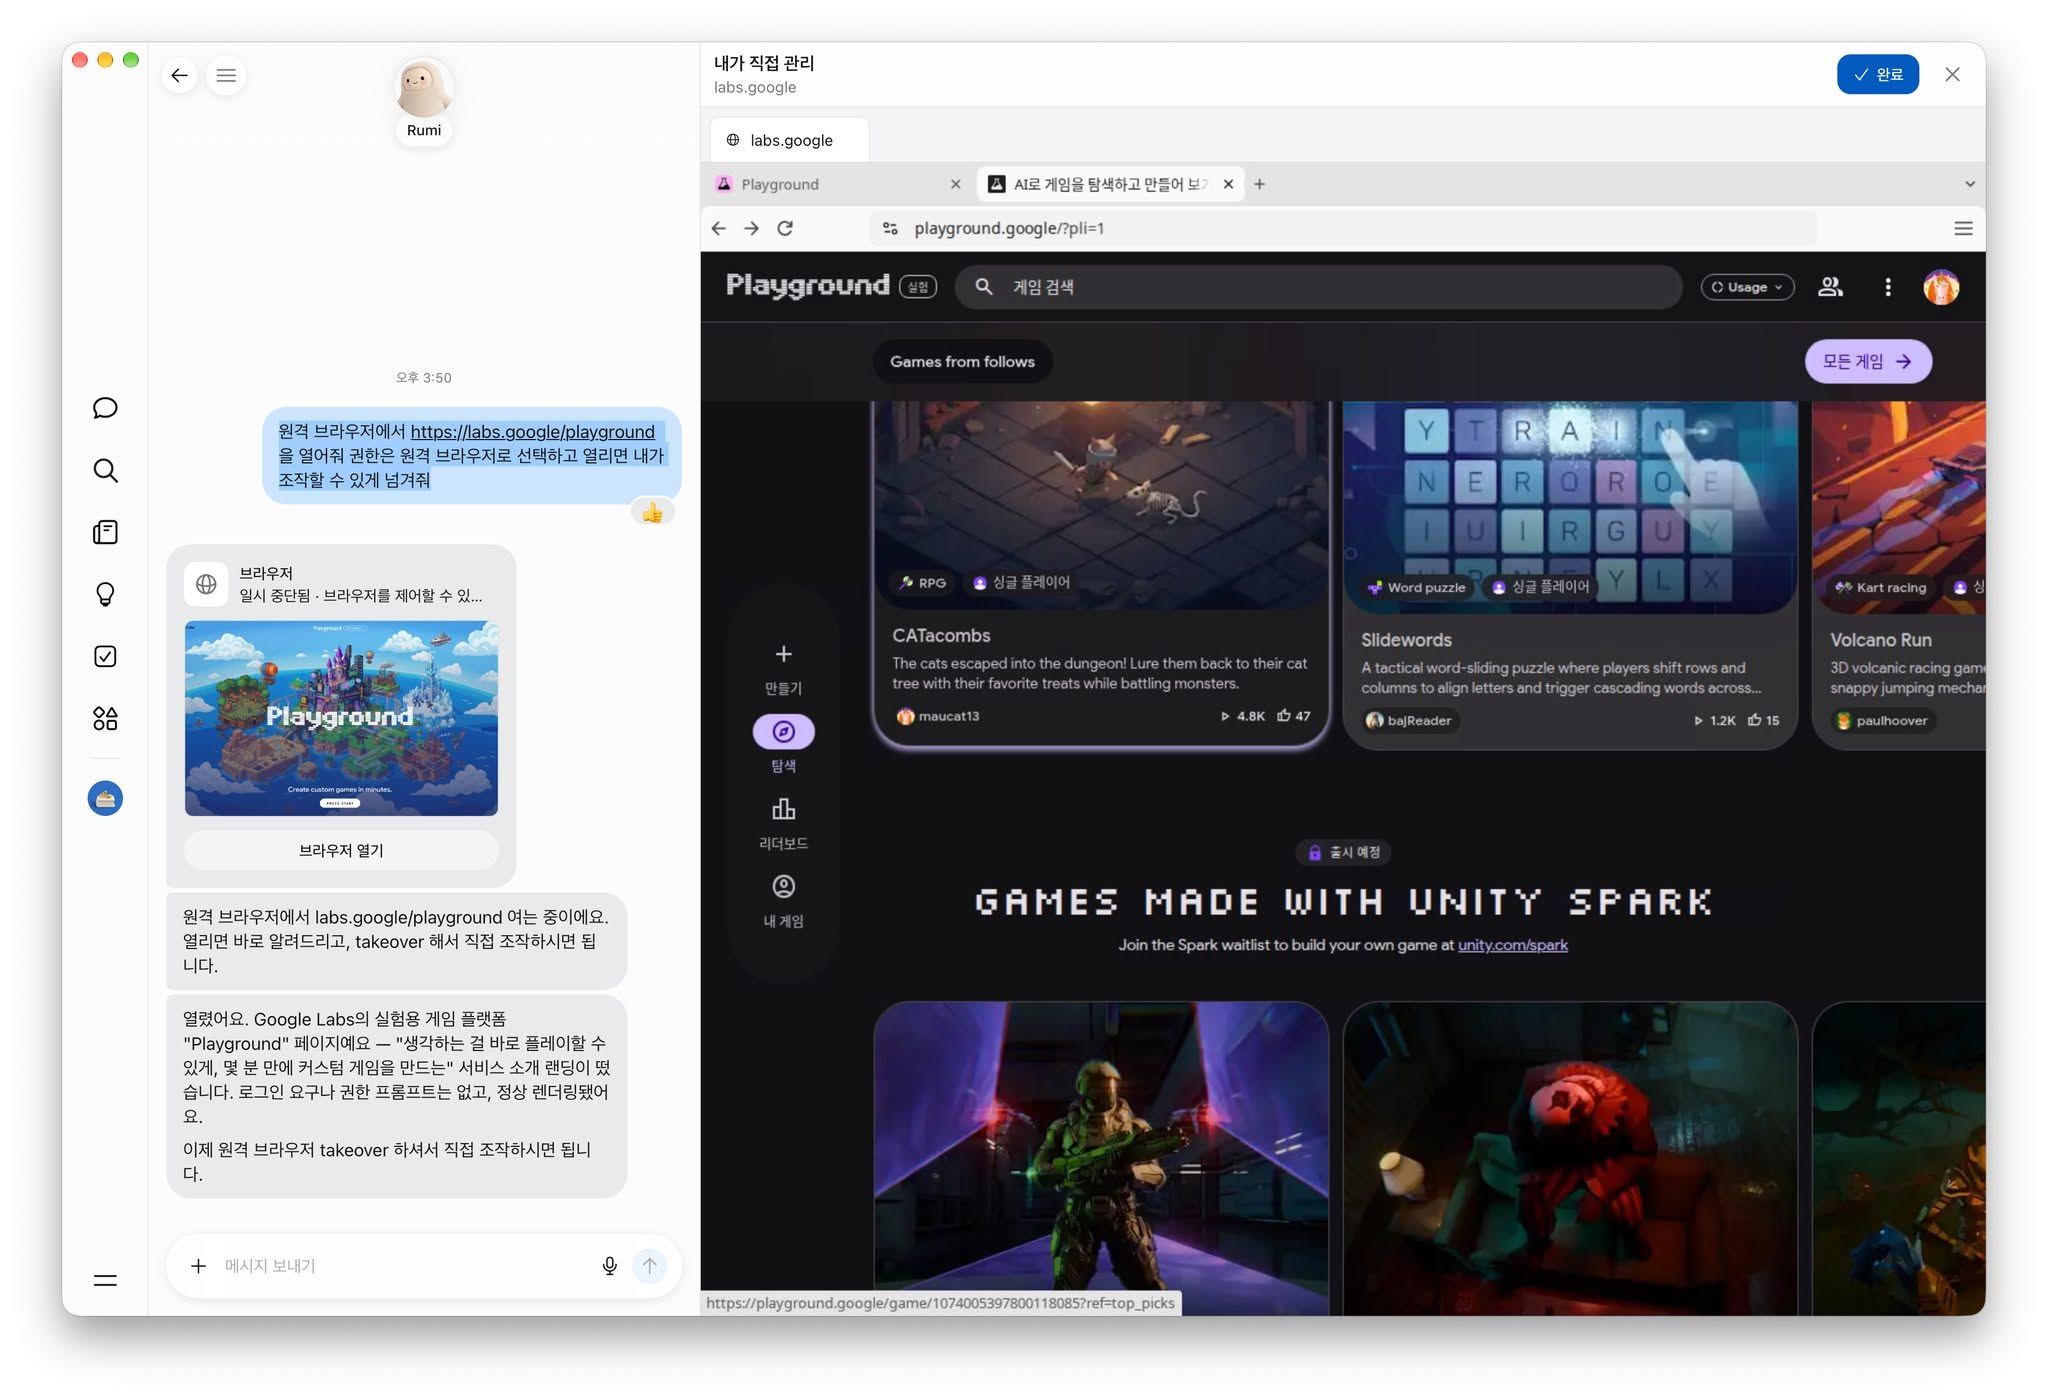Click the 만들기 plus icon in side rail
The image size is (2048, 1398).
[x=783, y=654]
